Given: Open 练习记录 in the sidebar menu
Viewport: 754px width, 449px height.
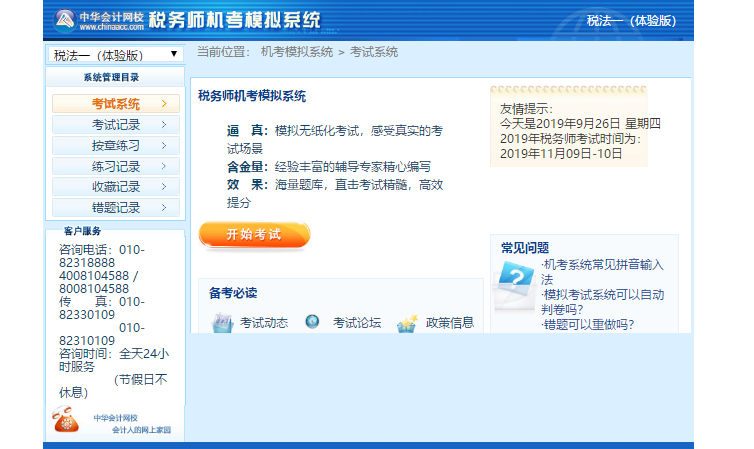Looking at the screenshot, I should point(116,166).
